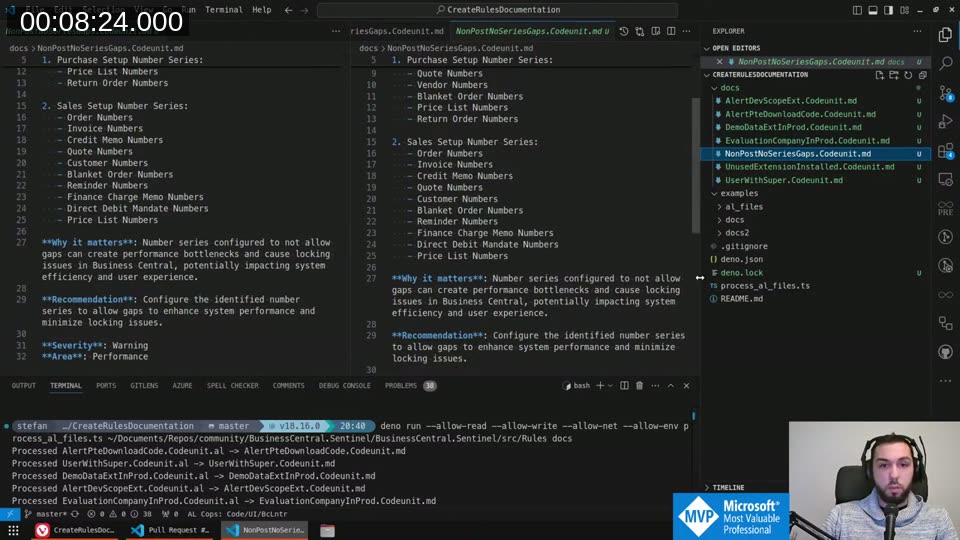Click the master branch in status bar
This screenshot has width=960, height=540.
[45, 514]
